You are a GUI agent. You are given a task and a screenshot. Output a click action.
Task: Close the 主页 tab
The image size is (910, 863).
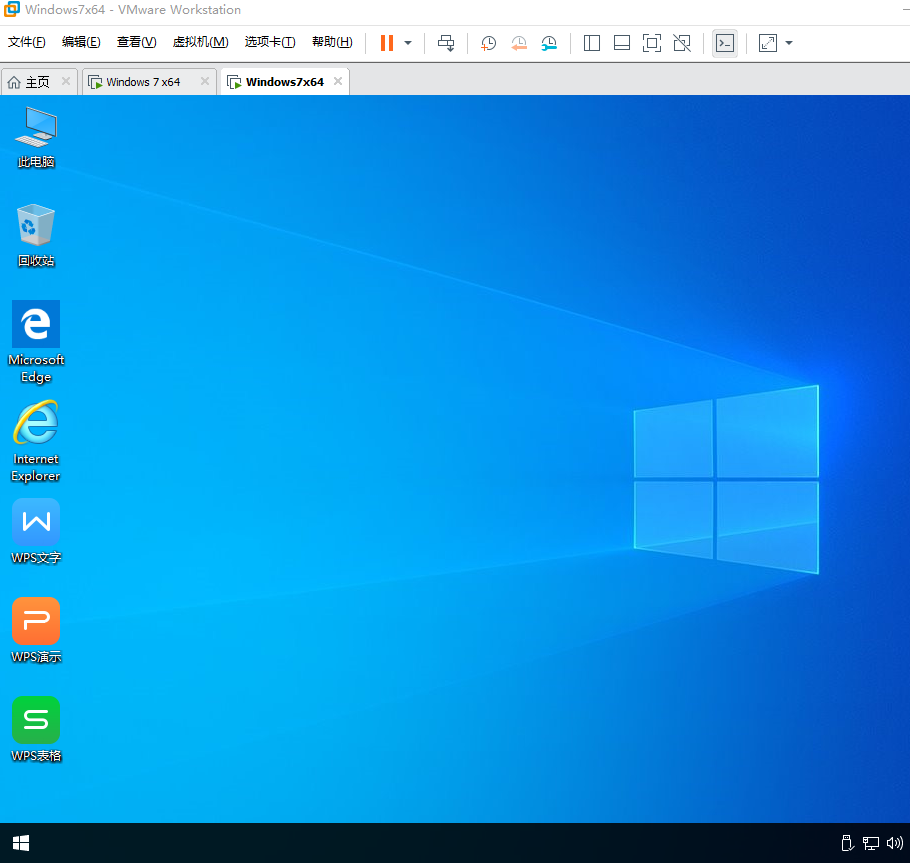click(66, 81)
